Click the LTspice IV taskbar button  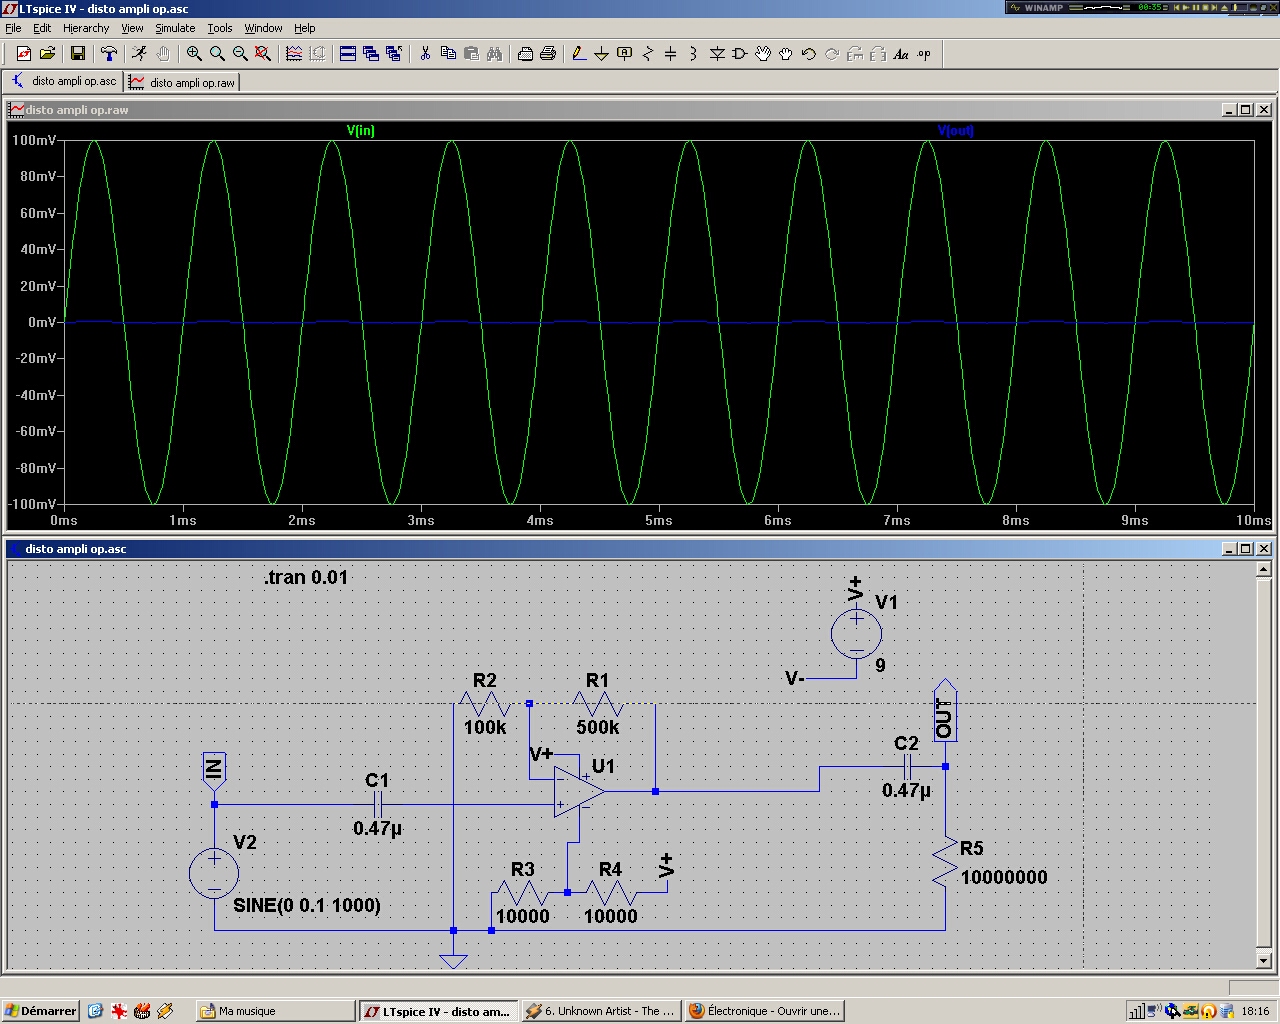[x=438, y=1011]
